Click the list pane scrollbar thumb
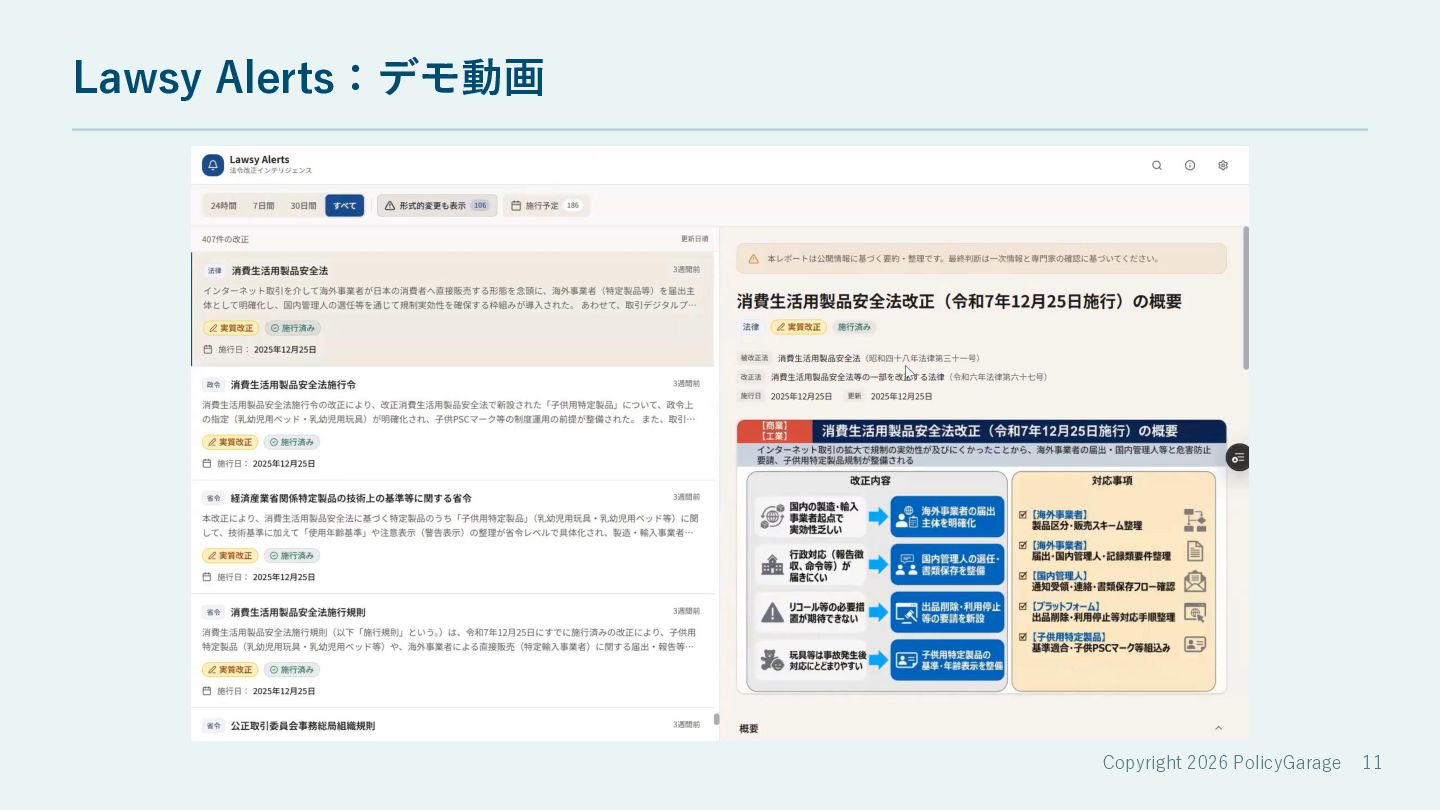1440x810 pixels. tap(716, 719)
